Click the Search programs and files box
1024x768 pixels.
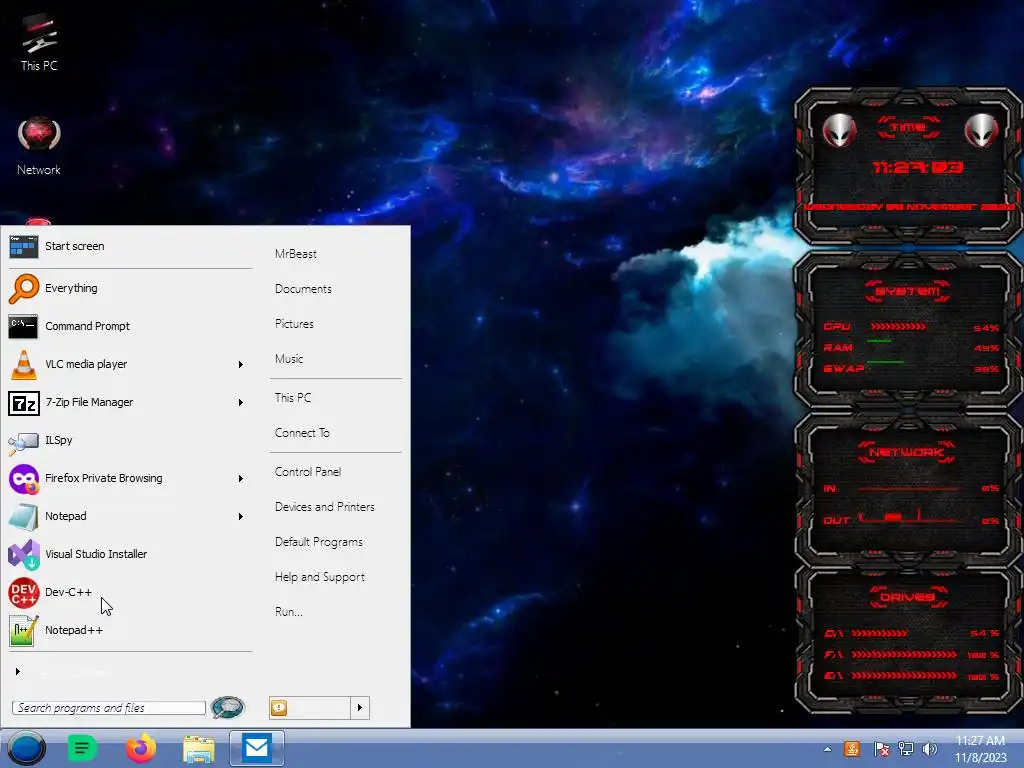(x=108, y=708)
